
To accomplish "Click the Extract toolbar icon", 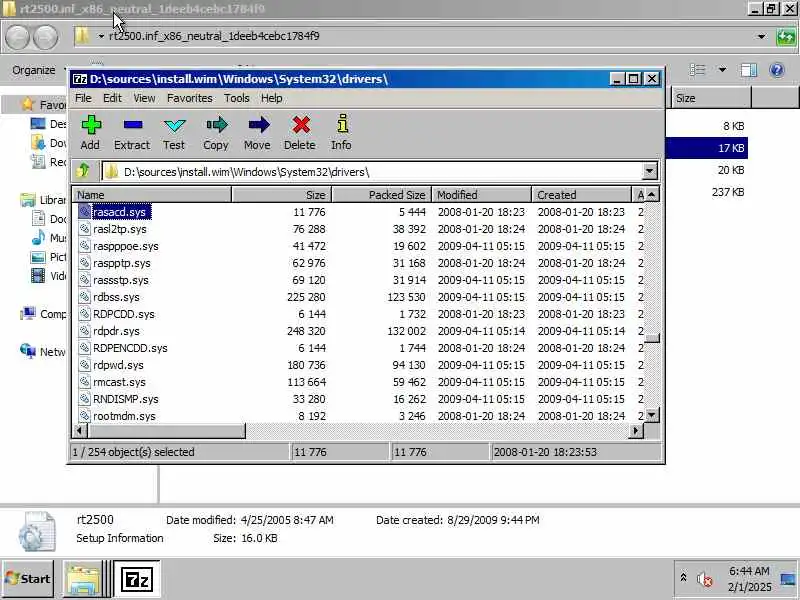I will 132,132.
